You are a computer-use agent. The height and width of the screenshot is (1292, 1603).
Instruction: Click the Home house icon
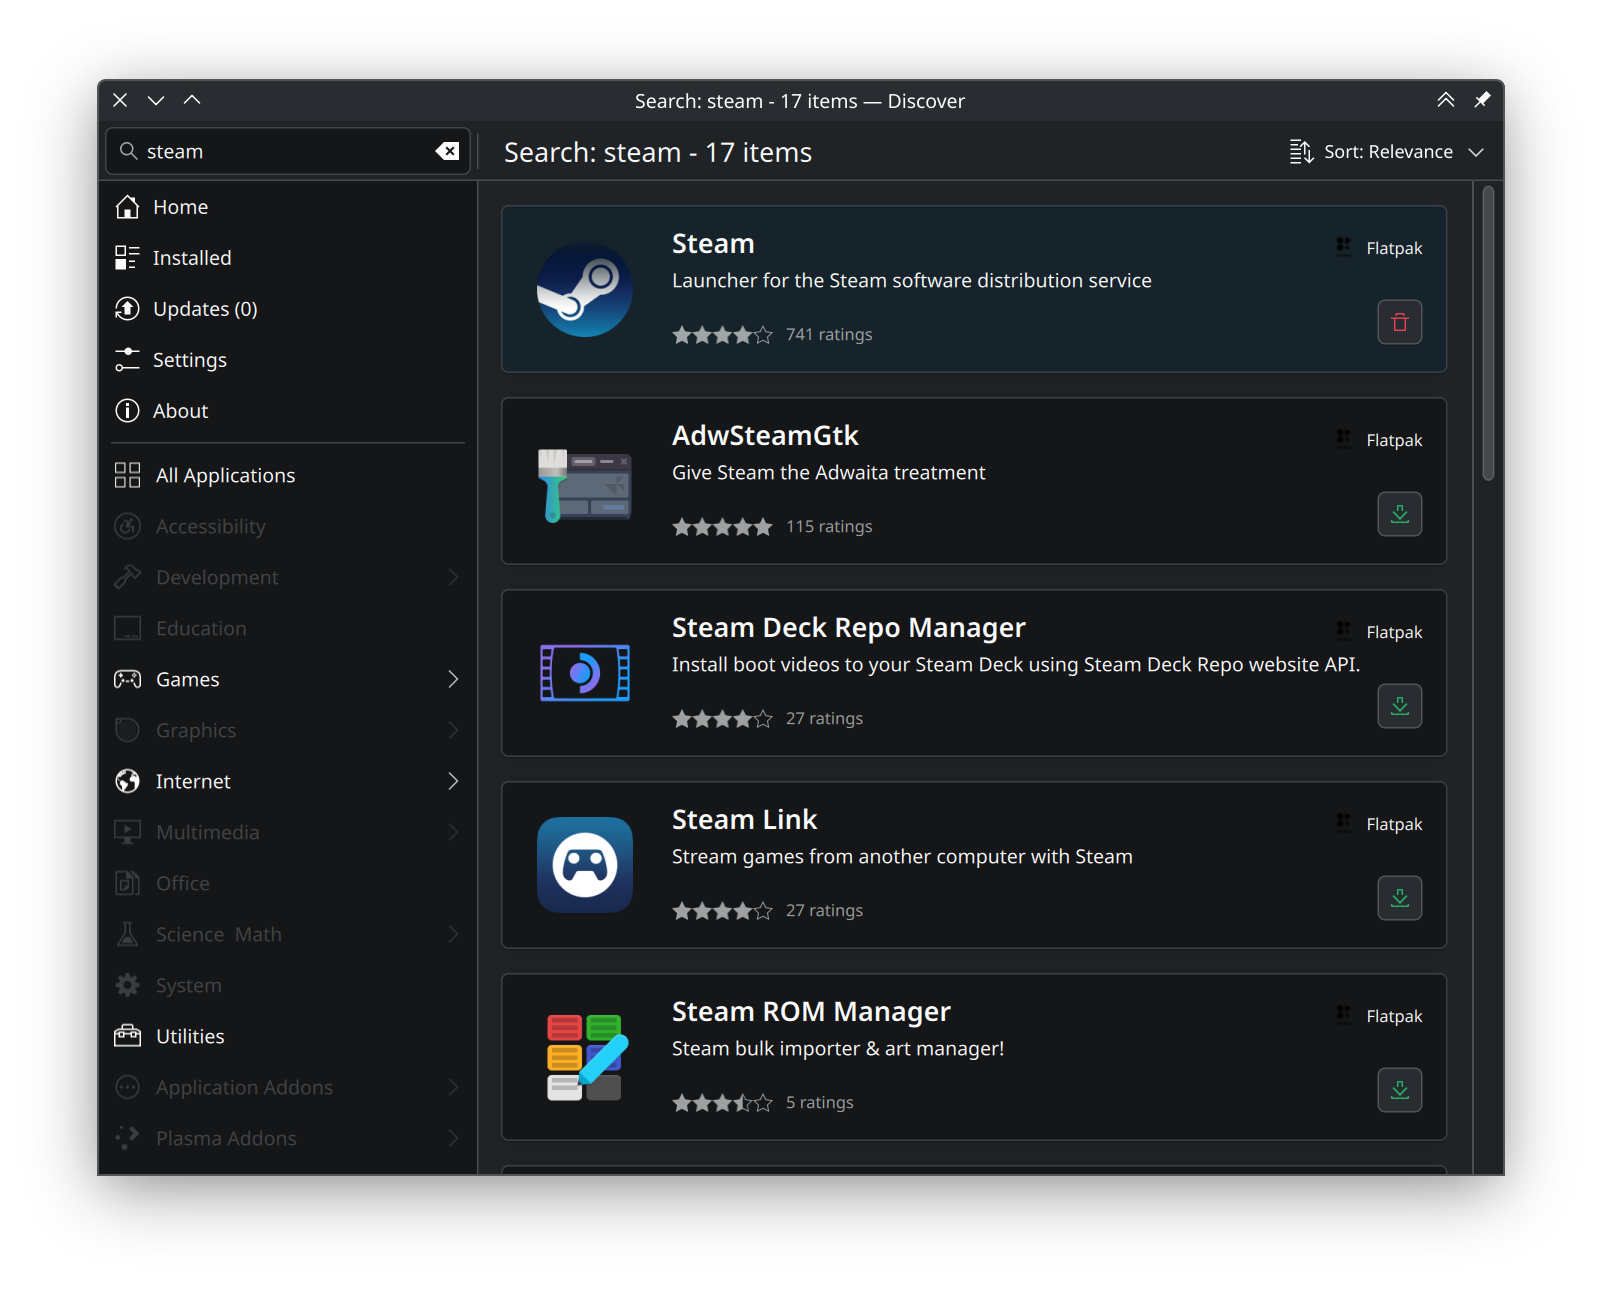pos(127,207)
